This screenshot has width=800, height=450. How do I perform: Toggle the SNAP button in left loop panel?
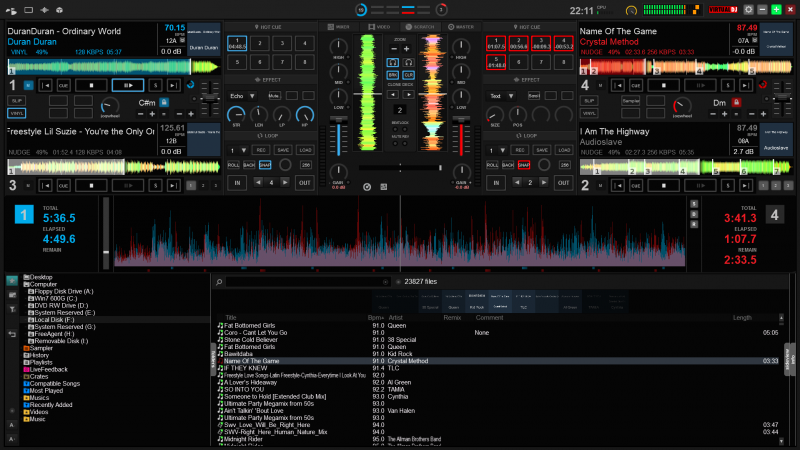pos(265,165)
